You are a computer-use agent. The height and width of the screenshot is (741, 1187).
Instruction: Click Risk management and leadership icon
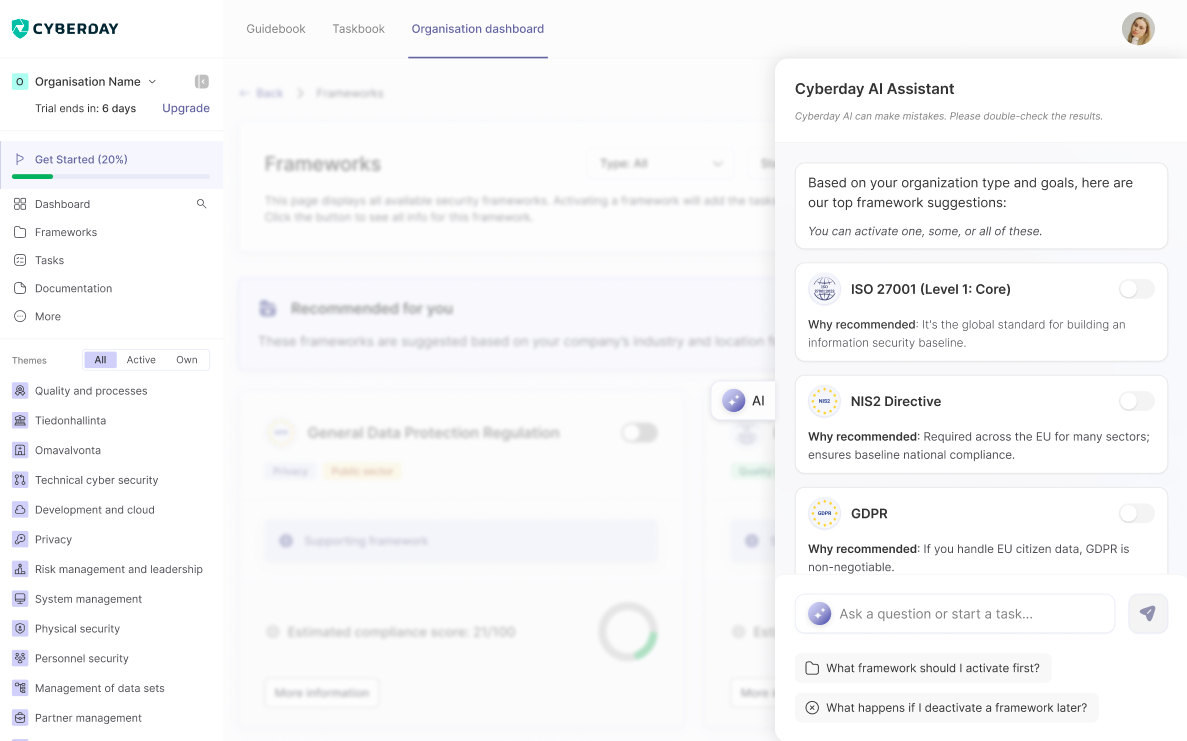coord(20,569)
